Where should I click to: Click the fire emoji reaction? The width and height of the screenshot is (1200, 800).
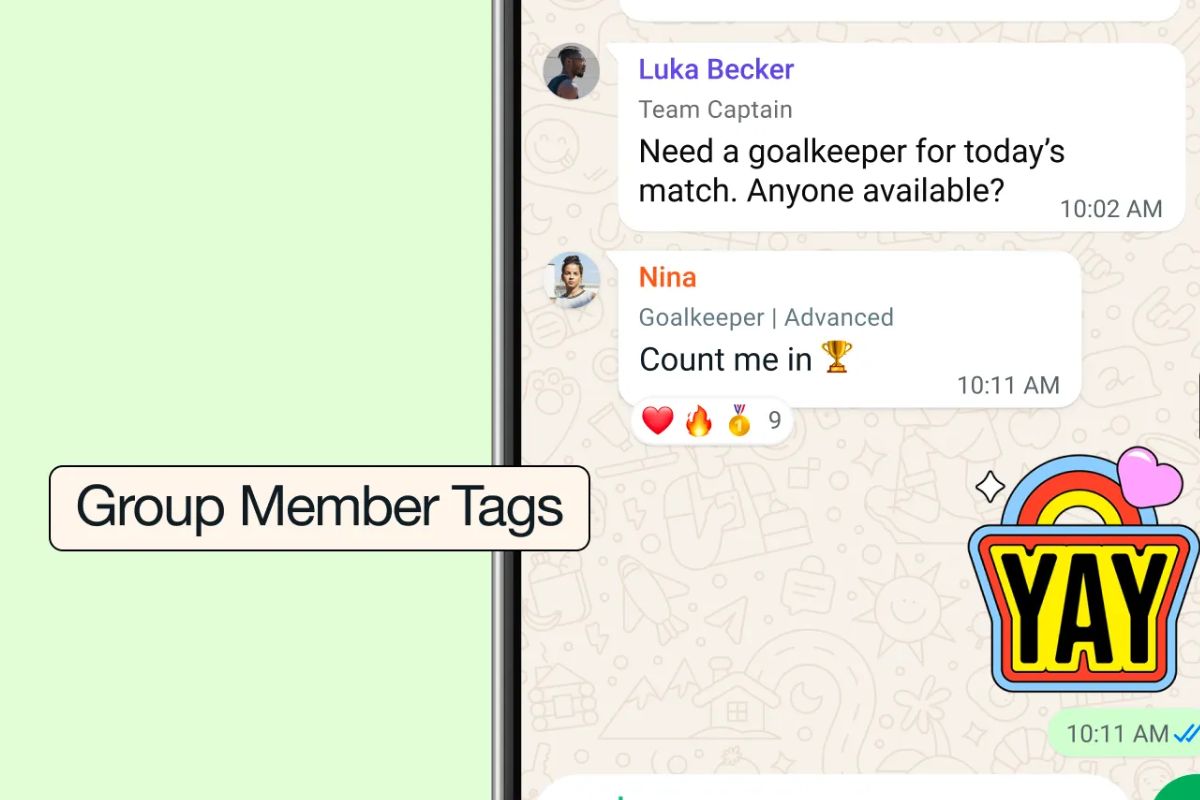[x=698, y=421]
